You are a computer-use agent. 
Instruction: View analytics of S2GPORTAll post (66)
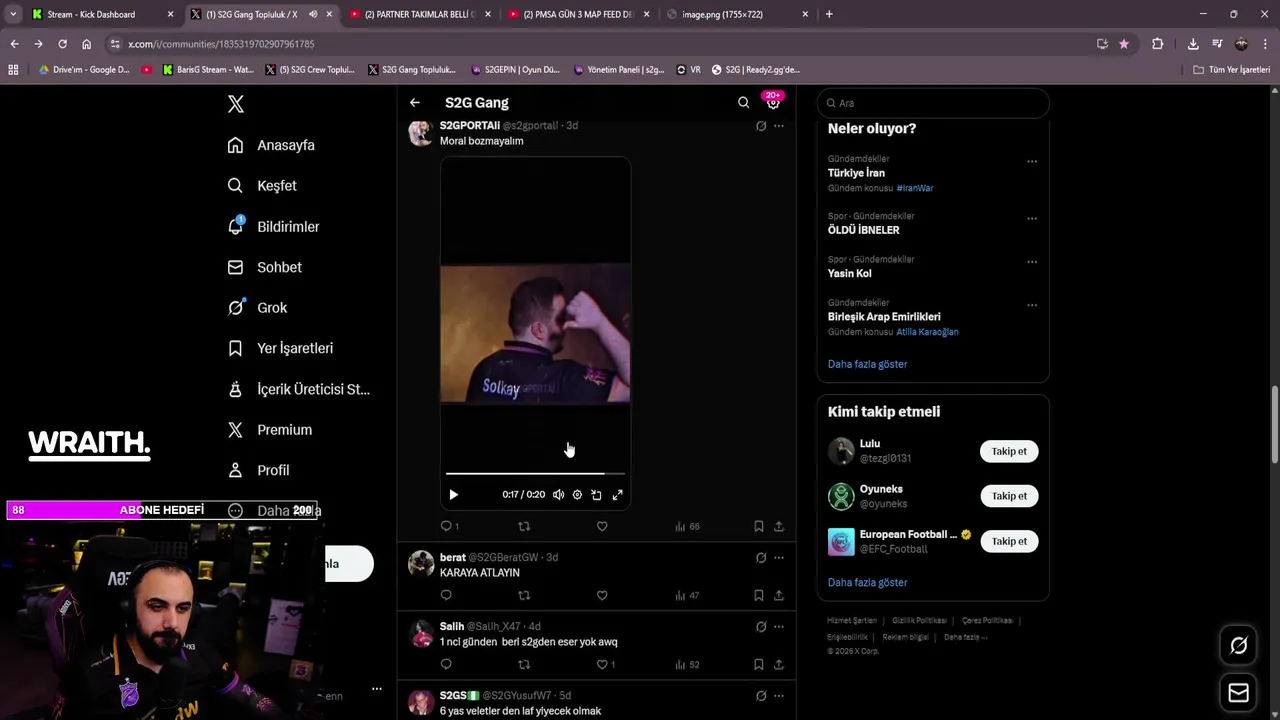click(687, 526)
